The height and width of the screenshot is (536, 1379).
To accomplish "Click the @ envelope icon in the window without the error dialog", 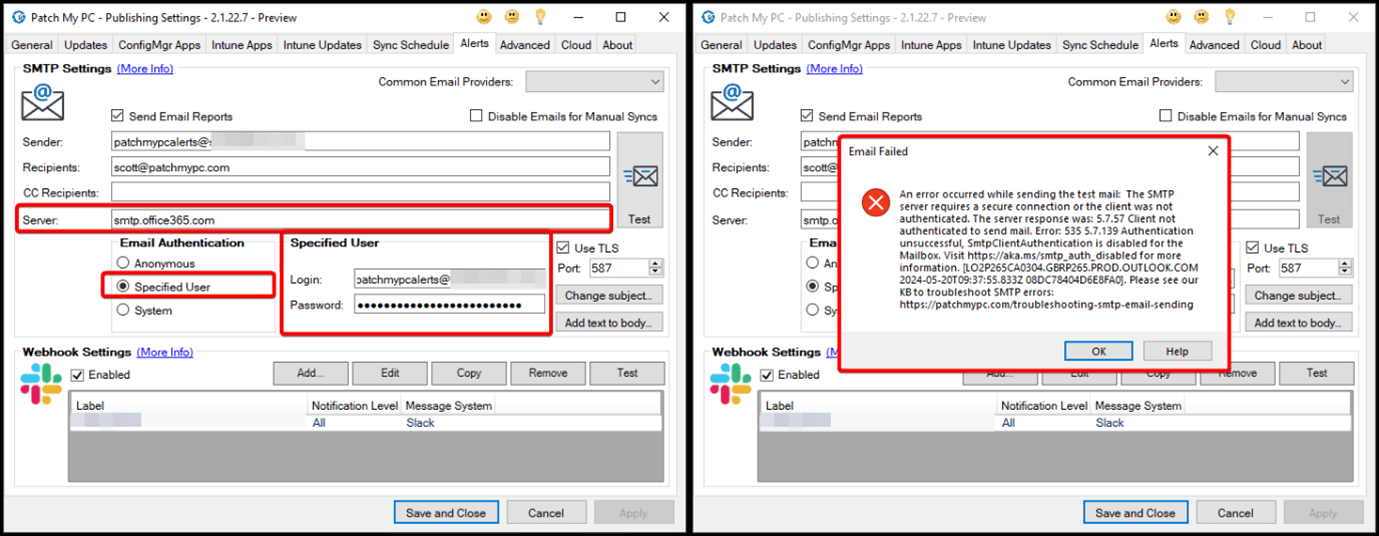I will [42, 102].
